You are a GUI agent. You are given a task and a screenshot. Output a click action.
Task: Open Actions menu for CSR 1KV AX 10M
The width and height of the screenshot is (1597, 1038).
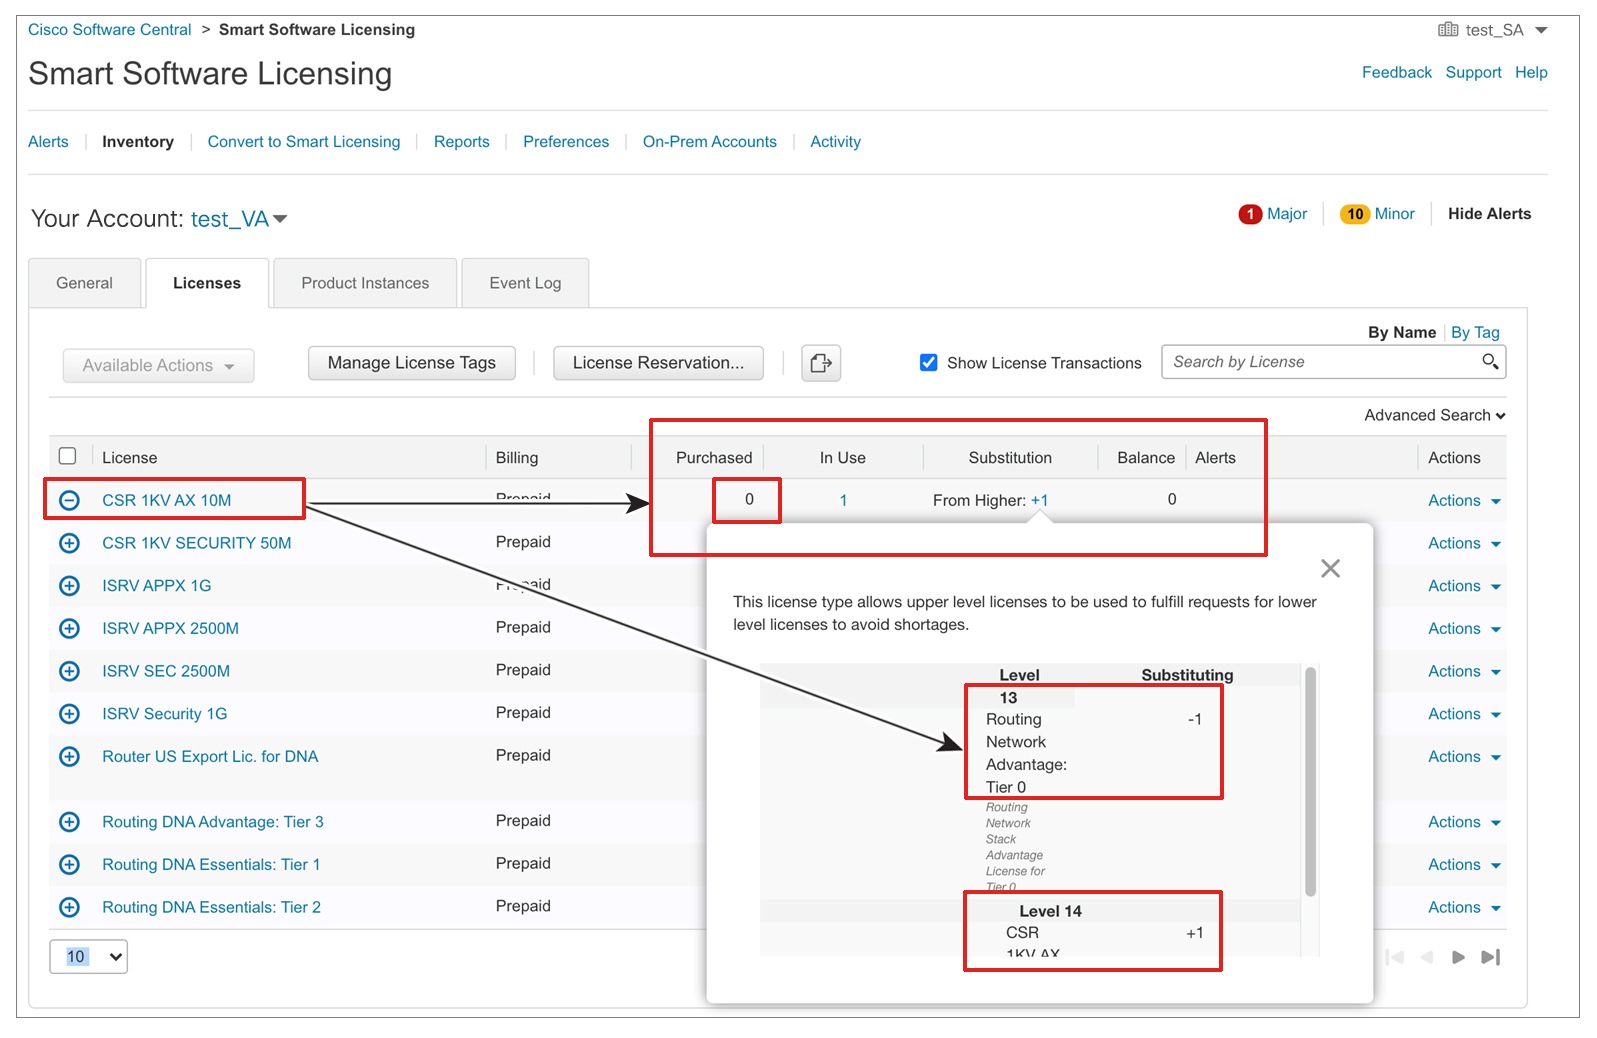1464,500
